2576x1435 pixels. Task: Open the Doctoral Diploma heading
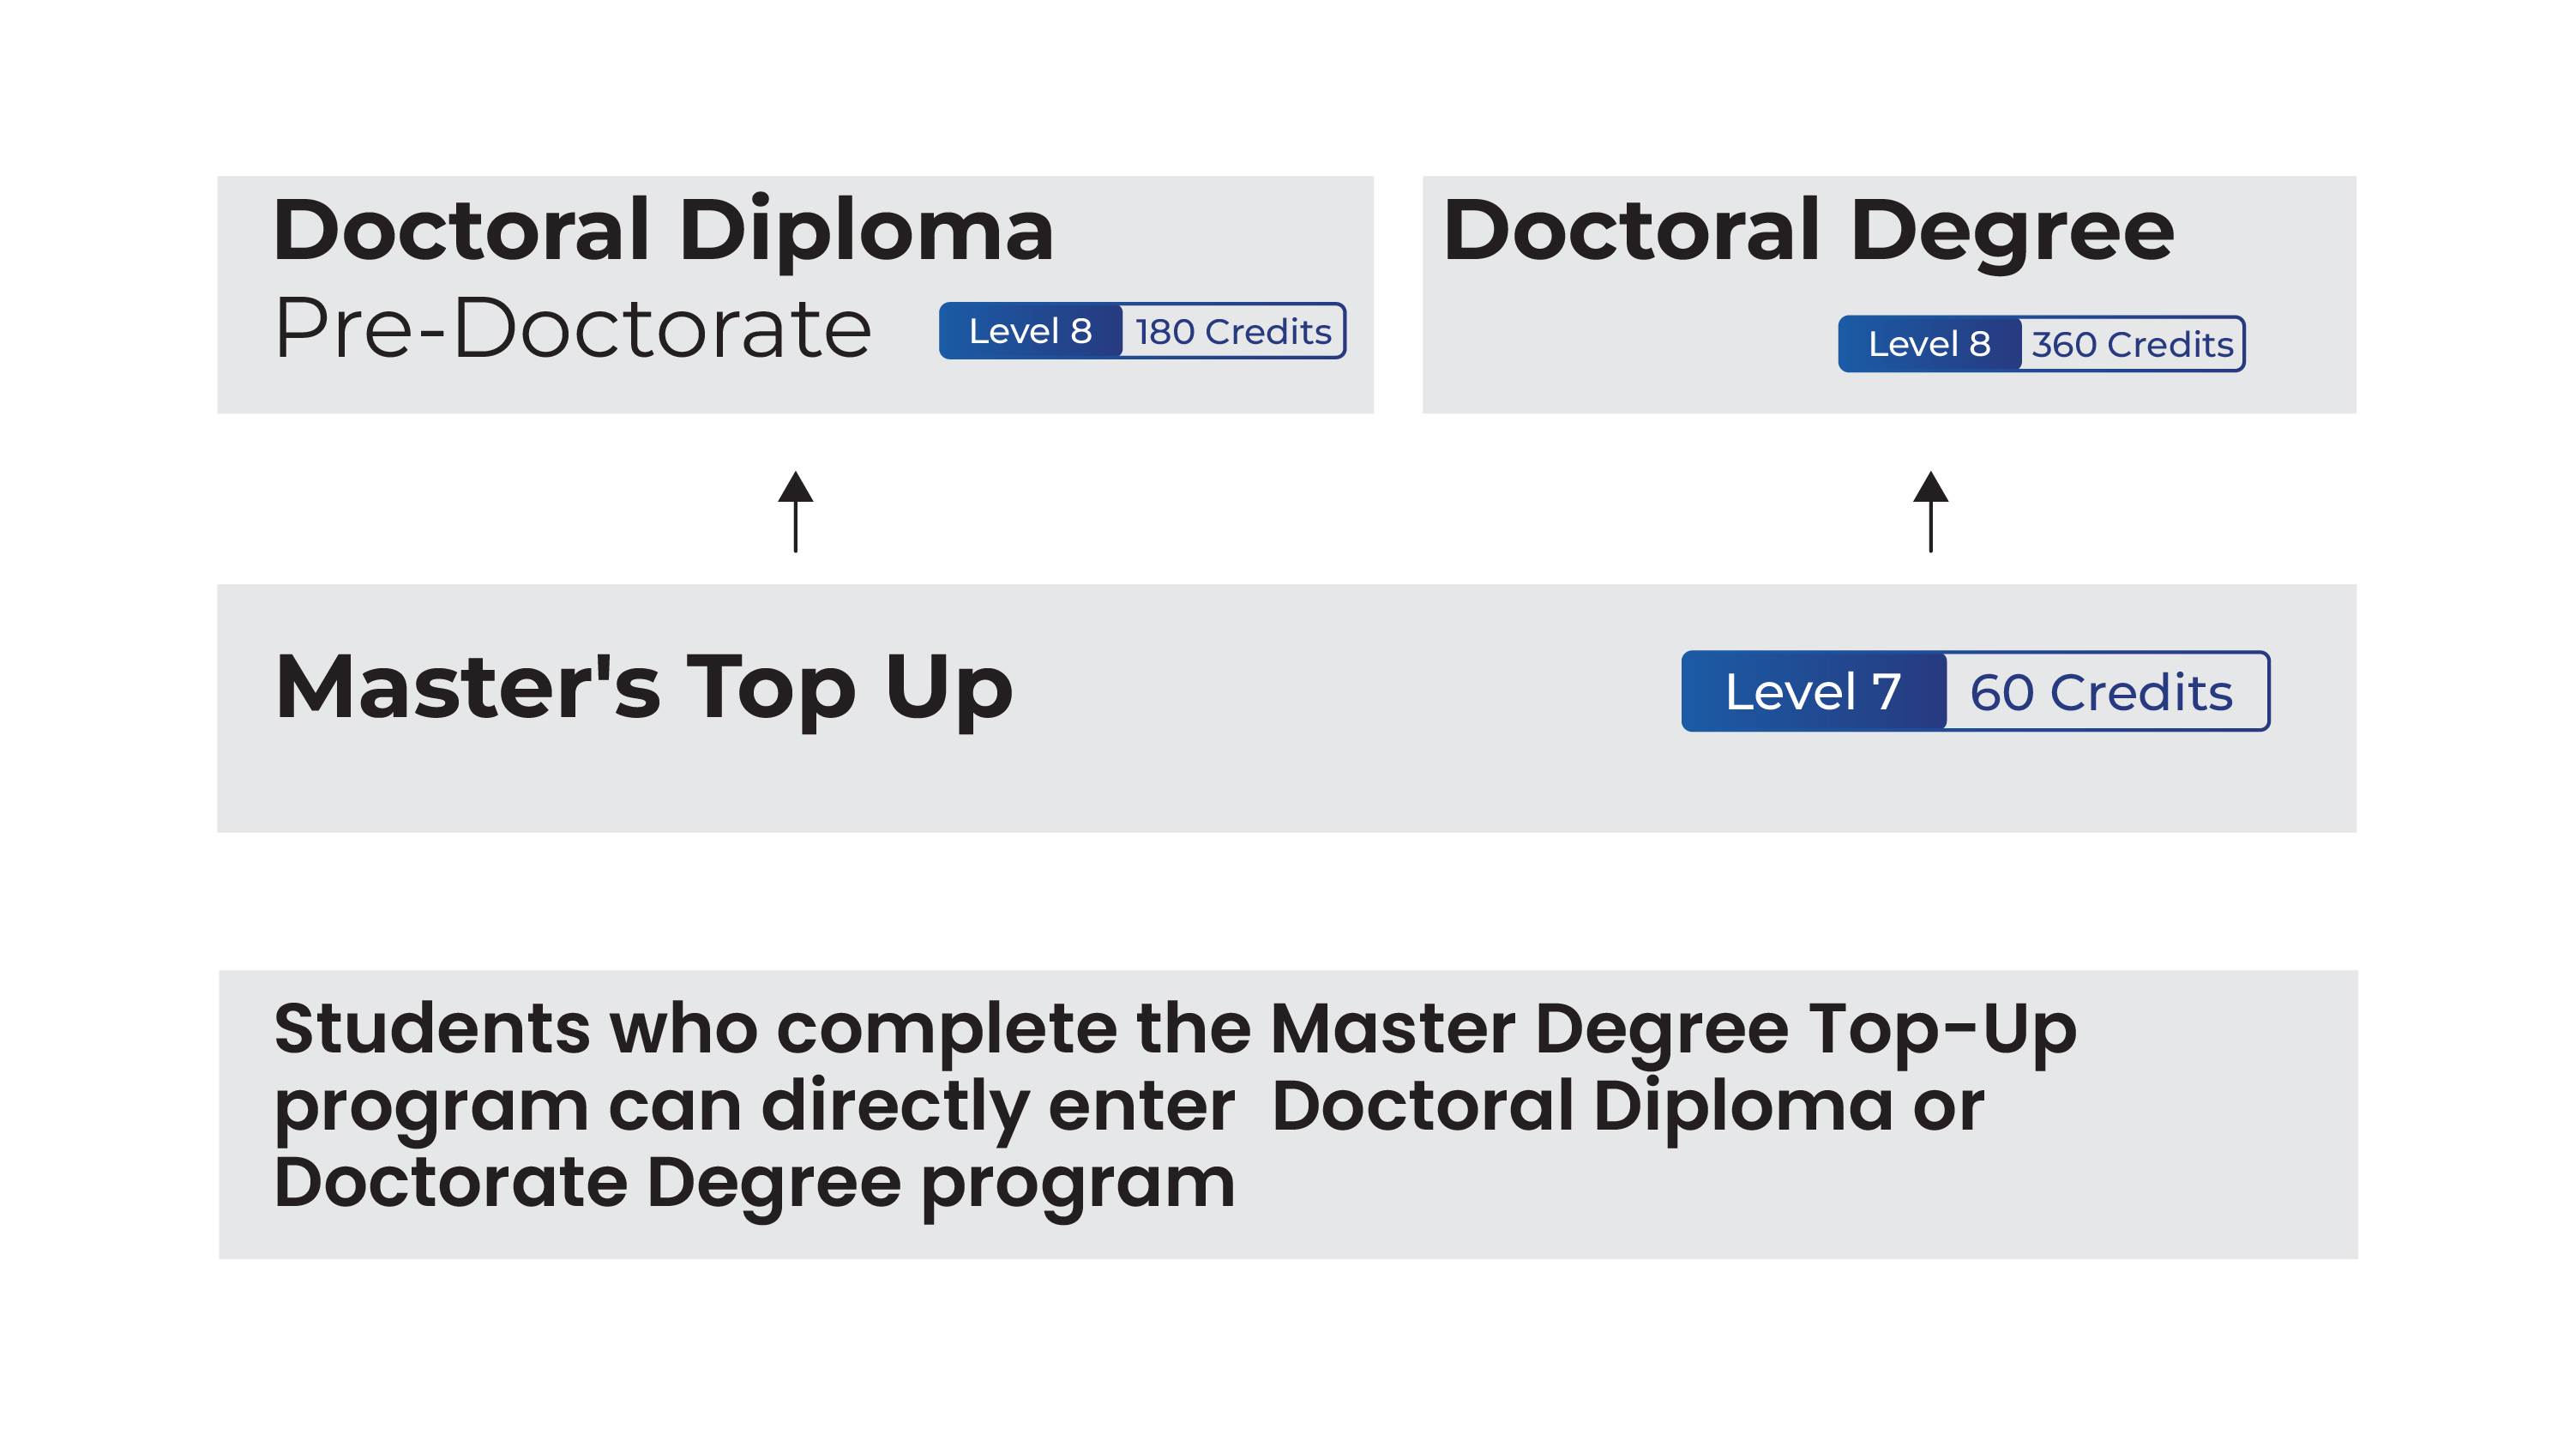point(663,231)
